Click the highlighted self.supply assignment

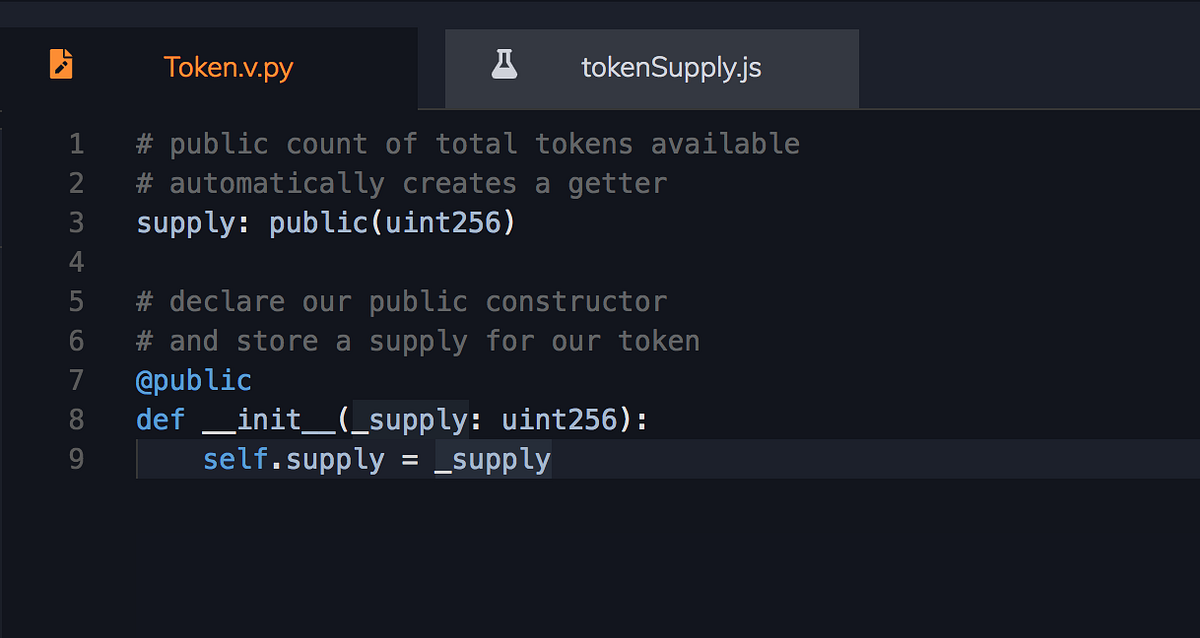(294, 459)
